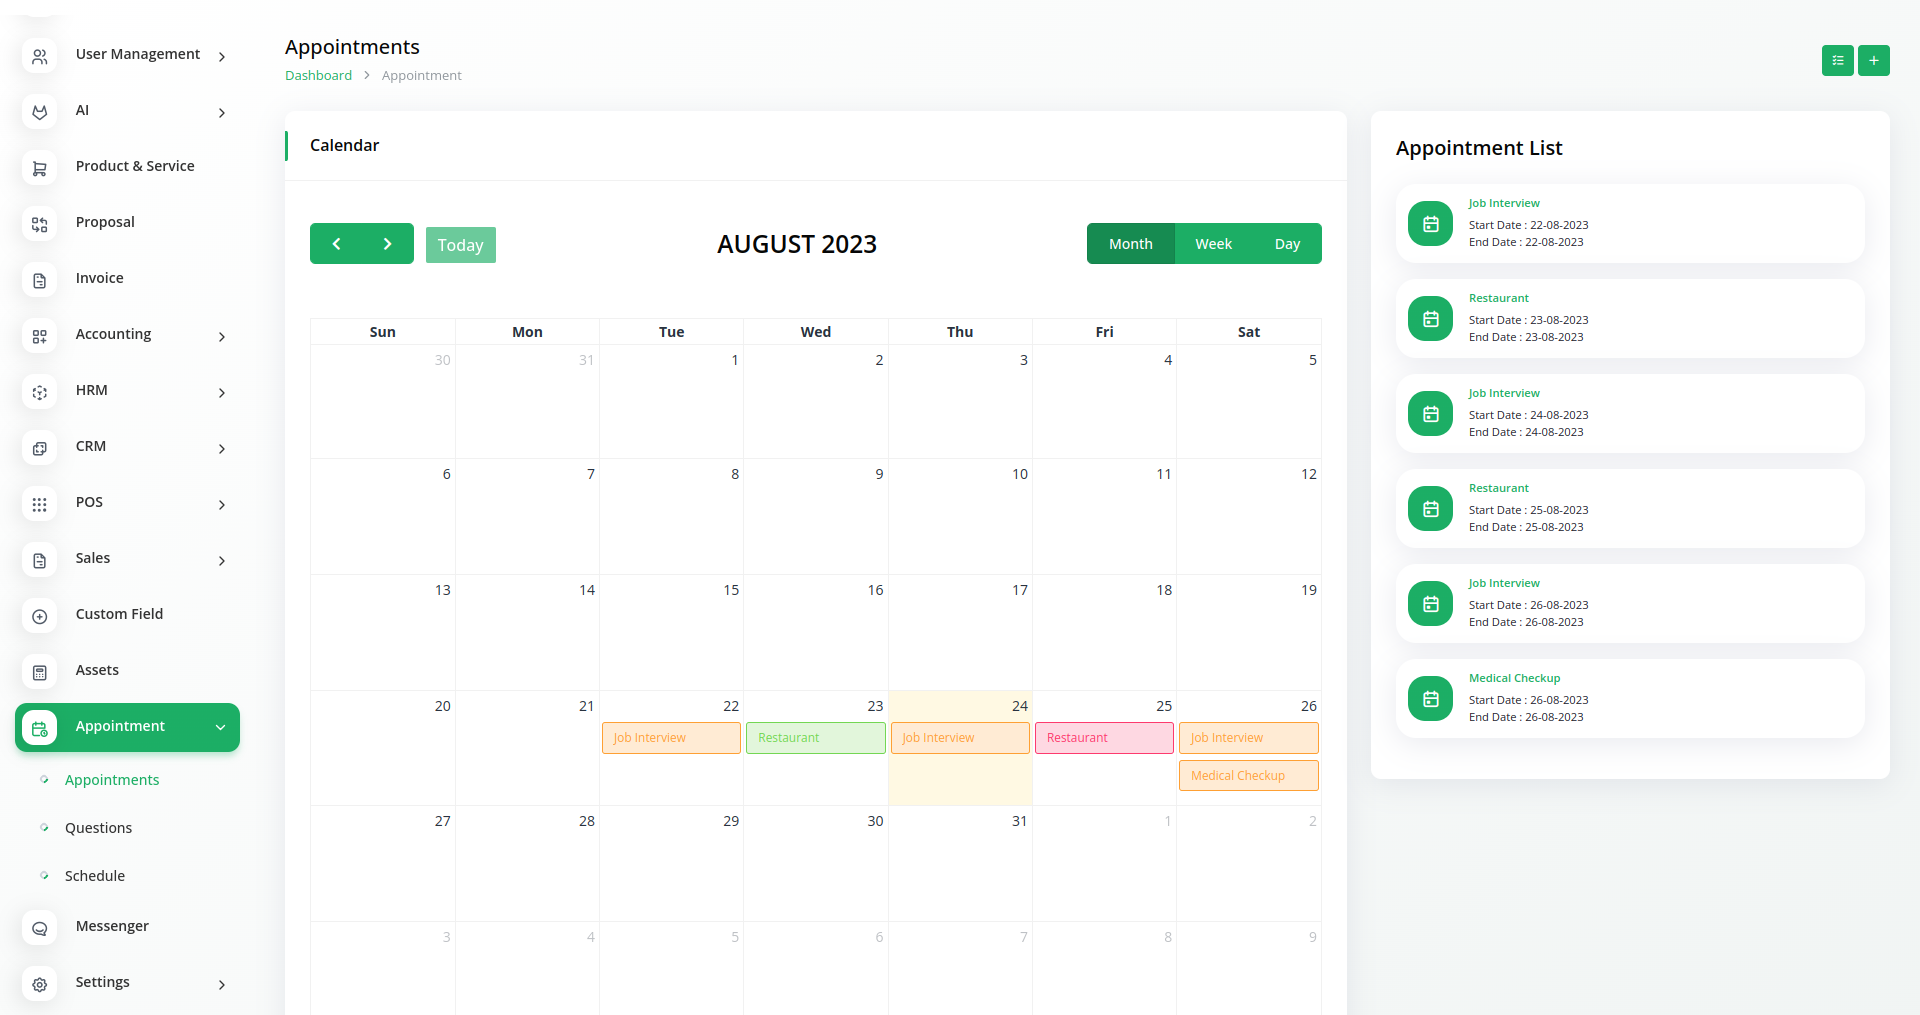Collapse the Appointment sidebar section
Image resolution: width=1920 pixels, height=1015 pixels.
click(220, 727)
